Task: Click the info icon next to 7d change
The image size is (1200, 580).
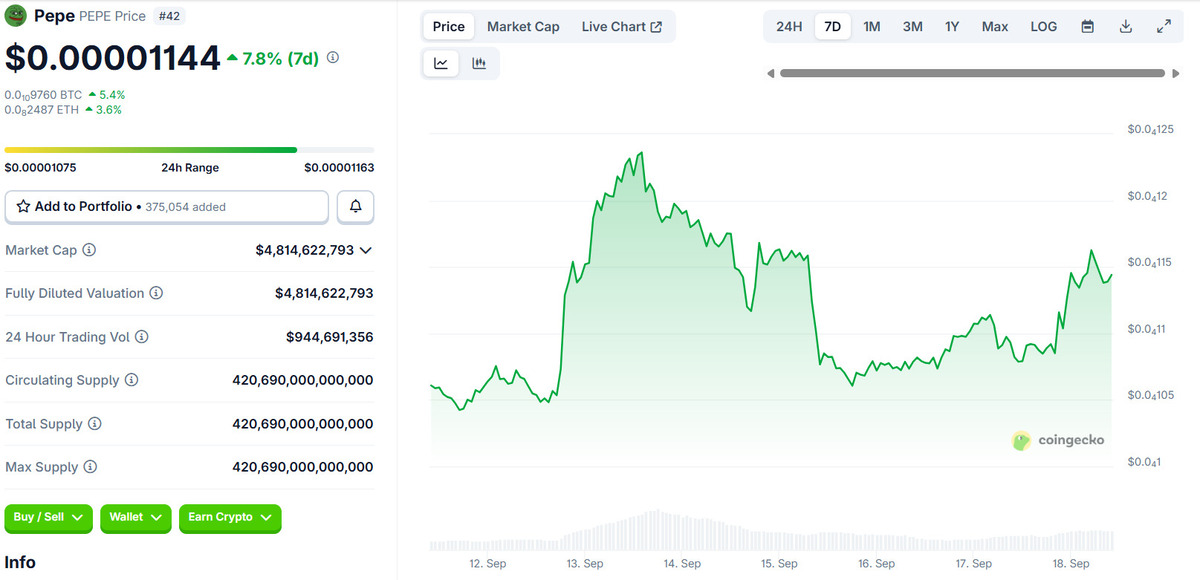Action: coord(333,58)
